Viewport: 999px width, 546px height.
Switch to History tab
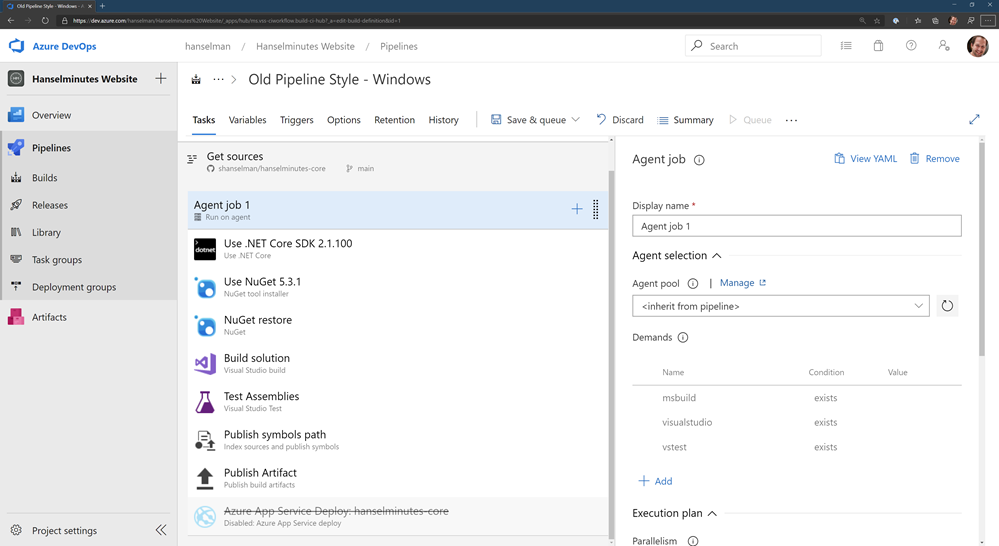pyautogui.click(x=443, y=120)
